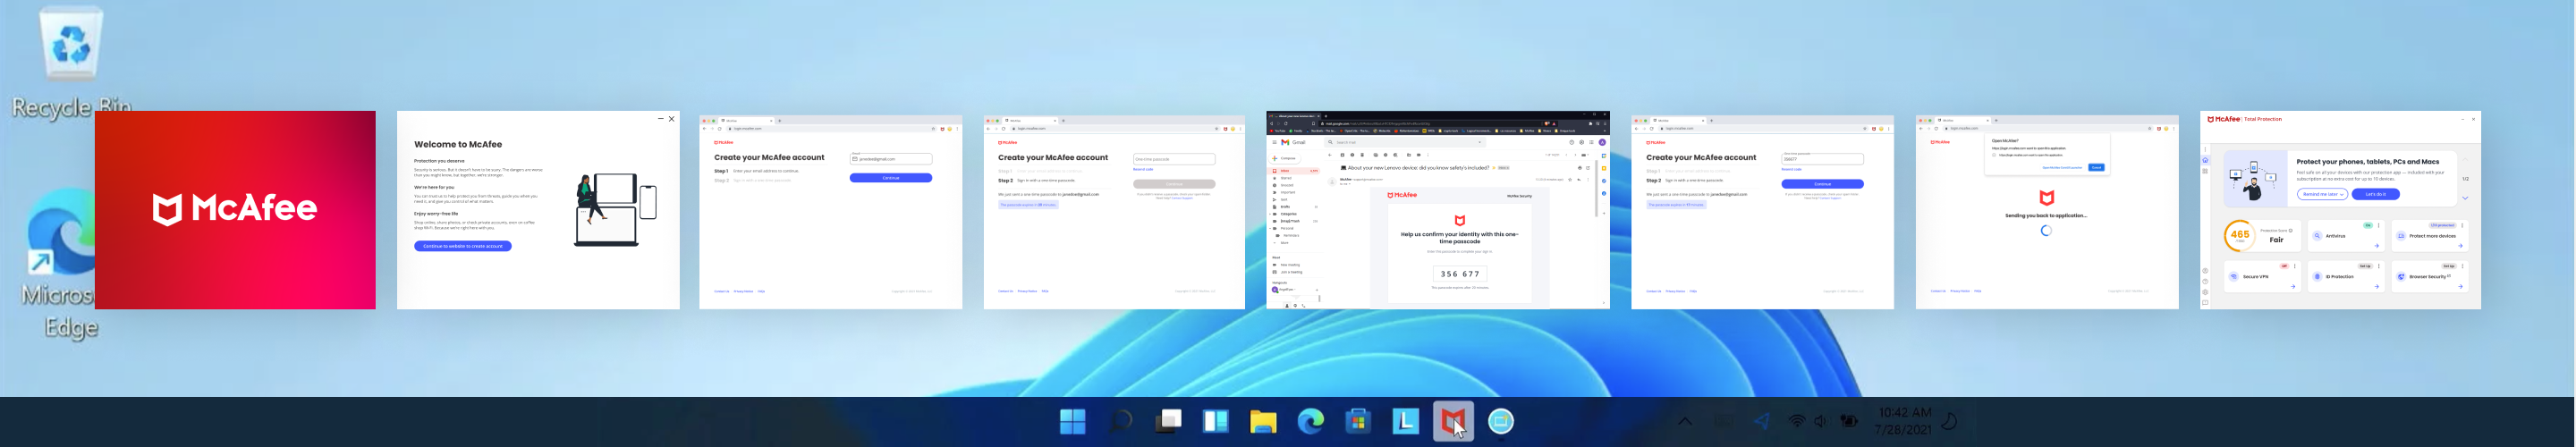Click next-banner down chevron in McAfee
2576x447 pixels.
[2466, 198]
